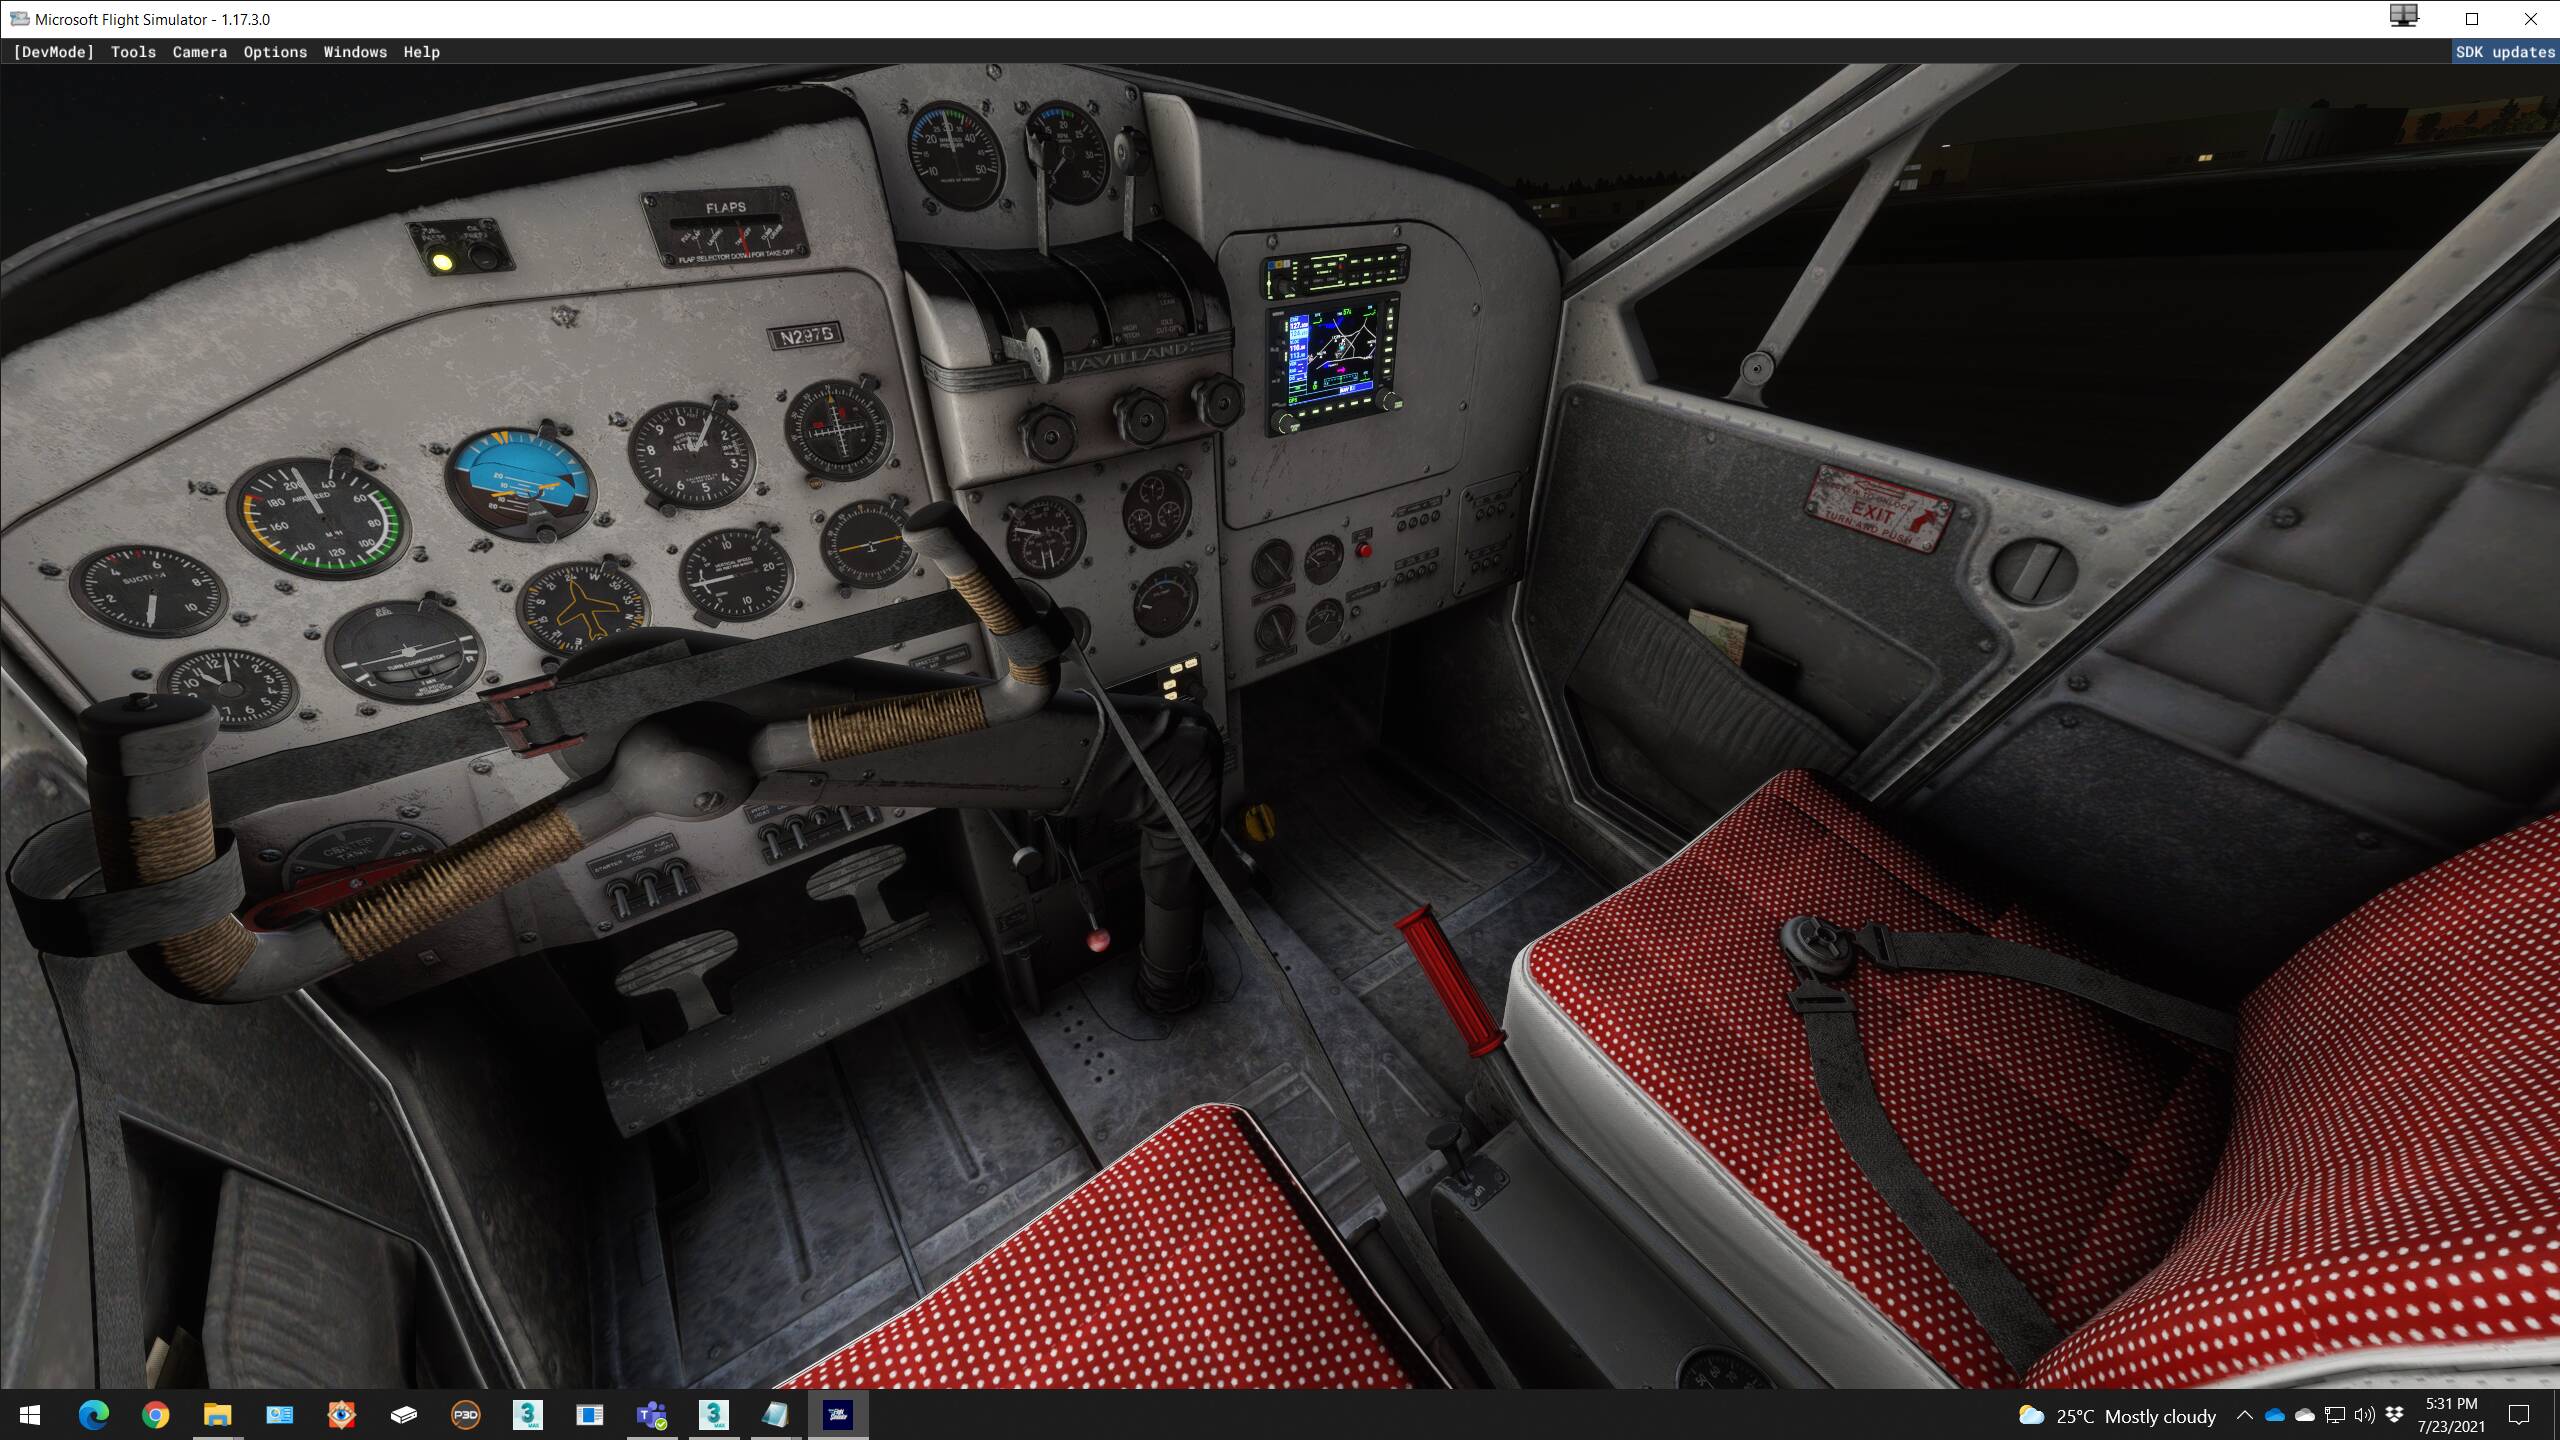Click the airspeed indicator gauge

pyautogui.click(x=318, y=520)
